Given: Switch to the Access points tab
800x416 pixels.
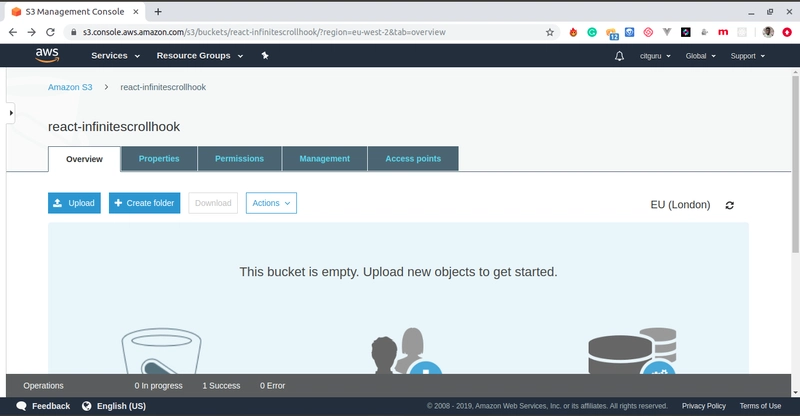Looking at the screenshot, I should click(413, 159).
